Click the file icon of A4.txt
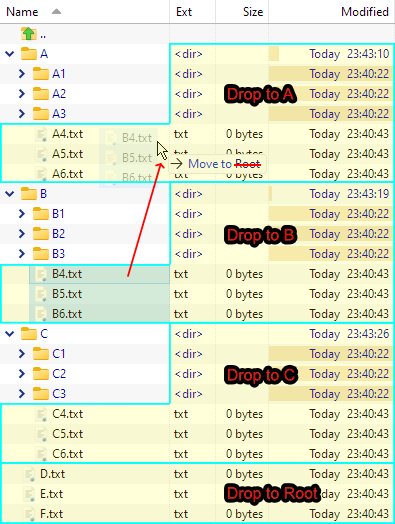Image resolution: width=395 pixels, height=524 pixels. click(x=41, y=134)
